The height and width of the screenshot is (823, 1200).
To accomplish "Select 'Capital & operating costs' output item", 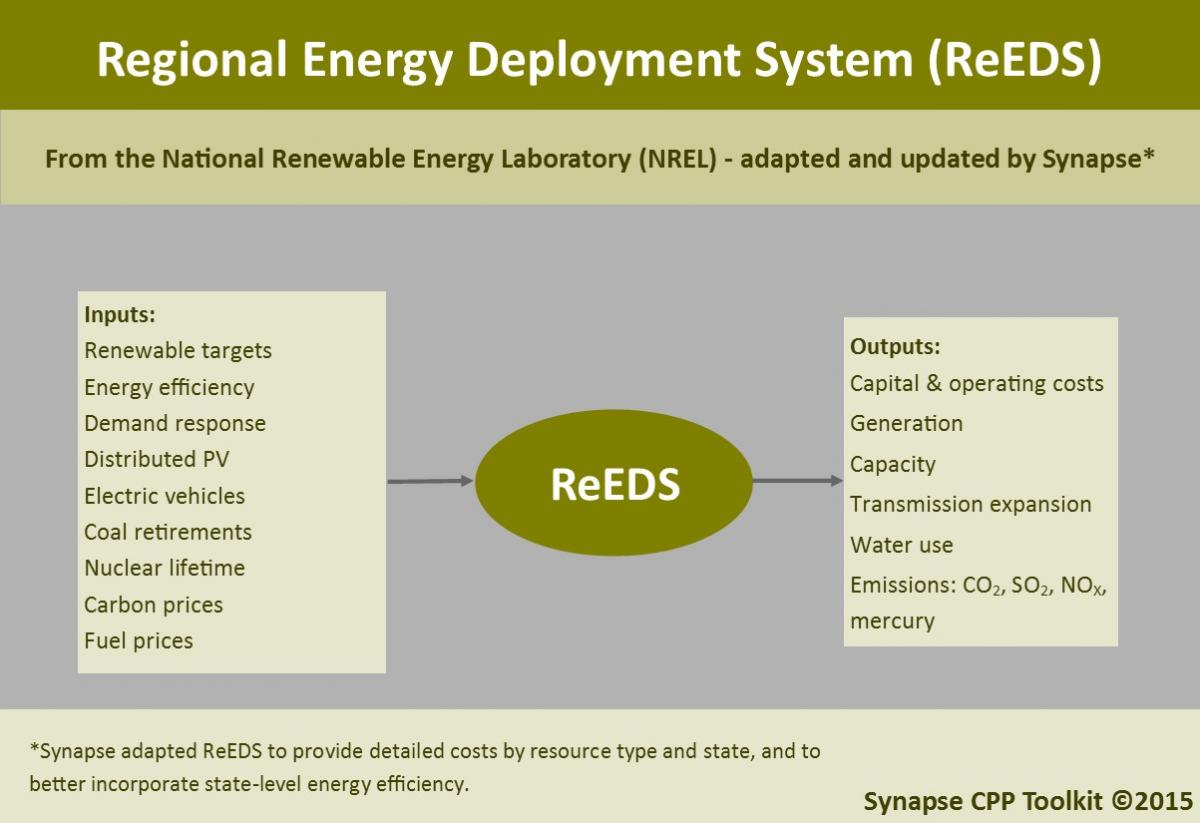I will point(977,384).
